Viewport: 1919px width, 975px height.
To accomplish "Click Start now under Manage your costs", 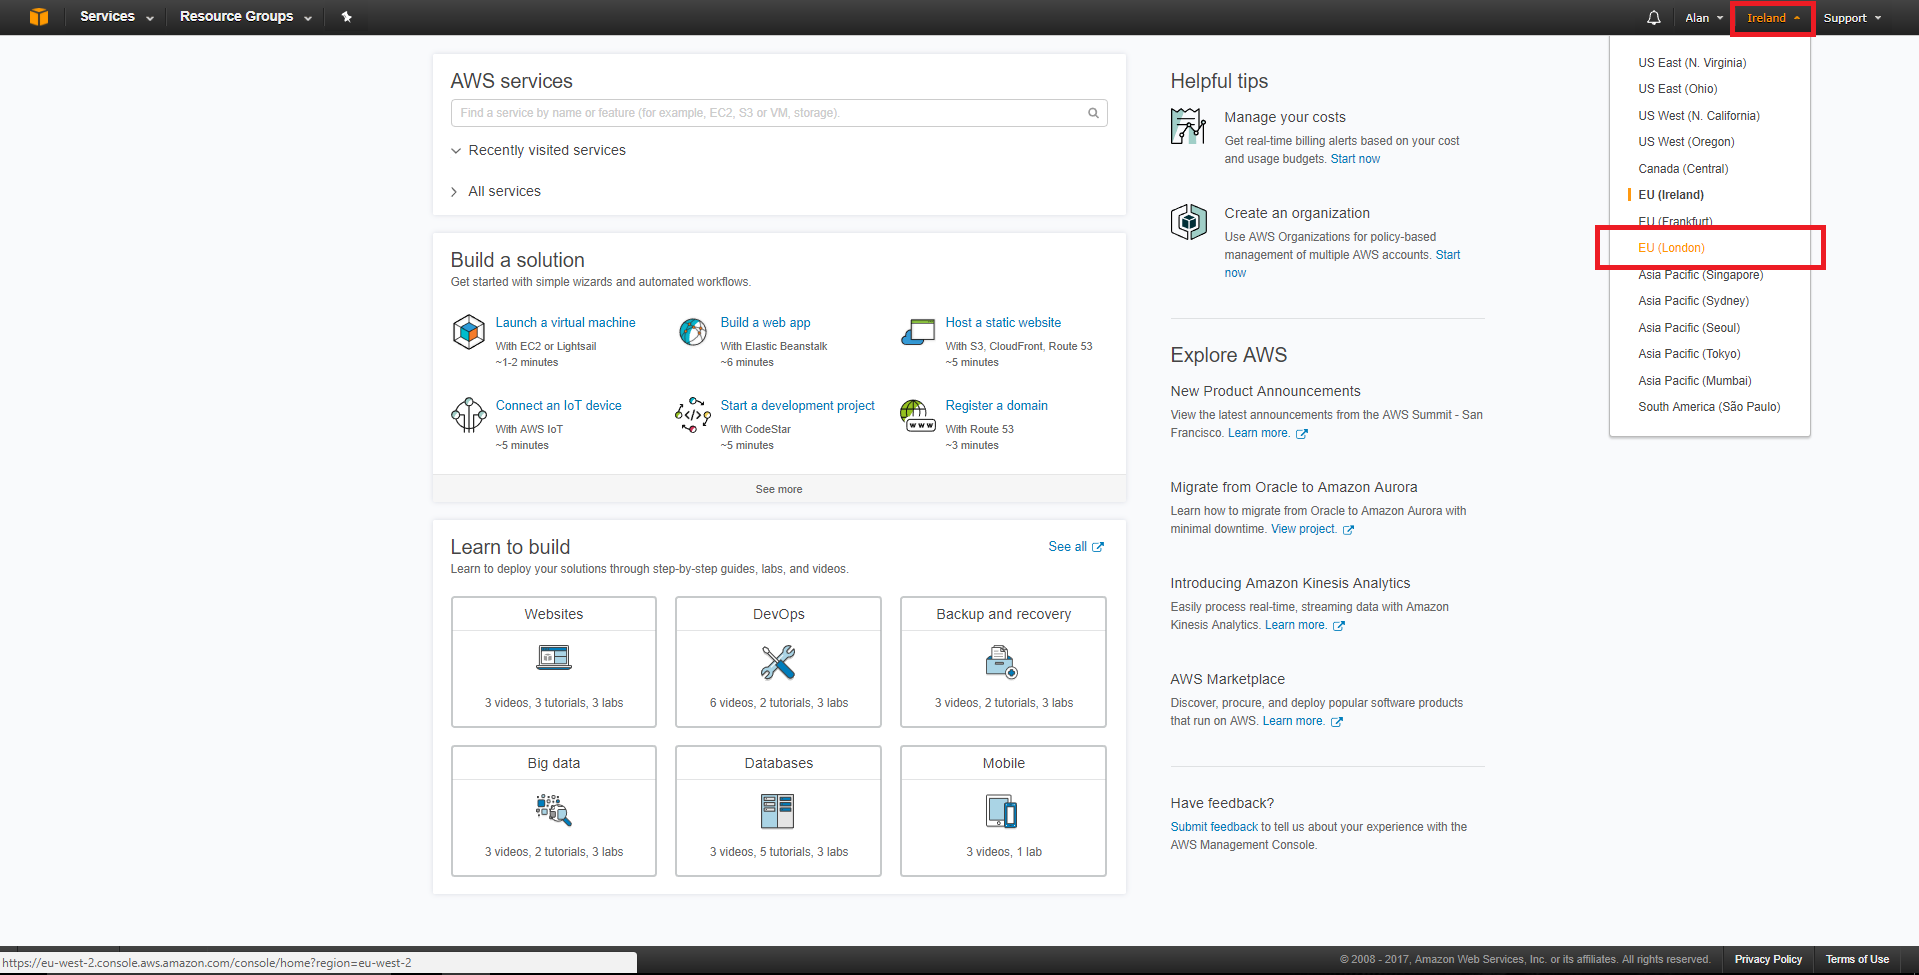I will pyautogui.click(x=1355, y=159).
